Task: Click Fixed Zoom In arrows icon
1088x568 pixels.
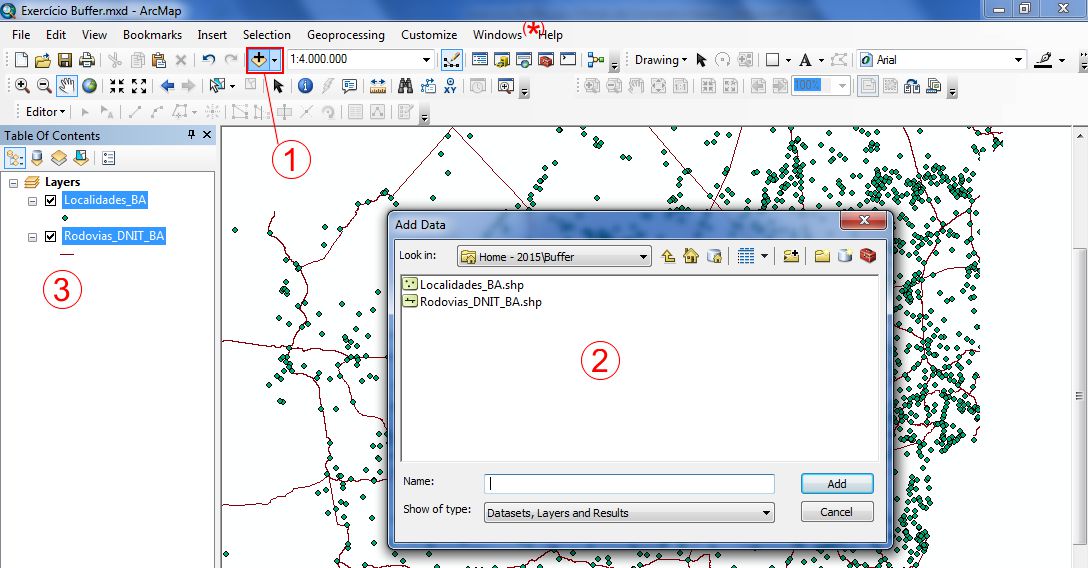Action: coord(117,86)
